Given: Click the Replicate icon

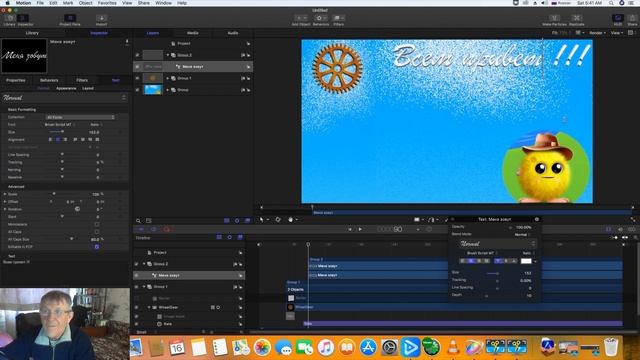Looking at the screenshot, I should pyautogui.click(x=576, y=18).
